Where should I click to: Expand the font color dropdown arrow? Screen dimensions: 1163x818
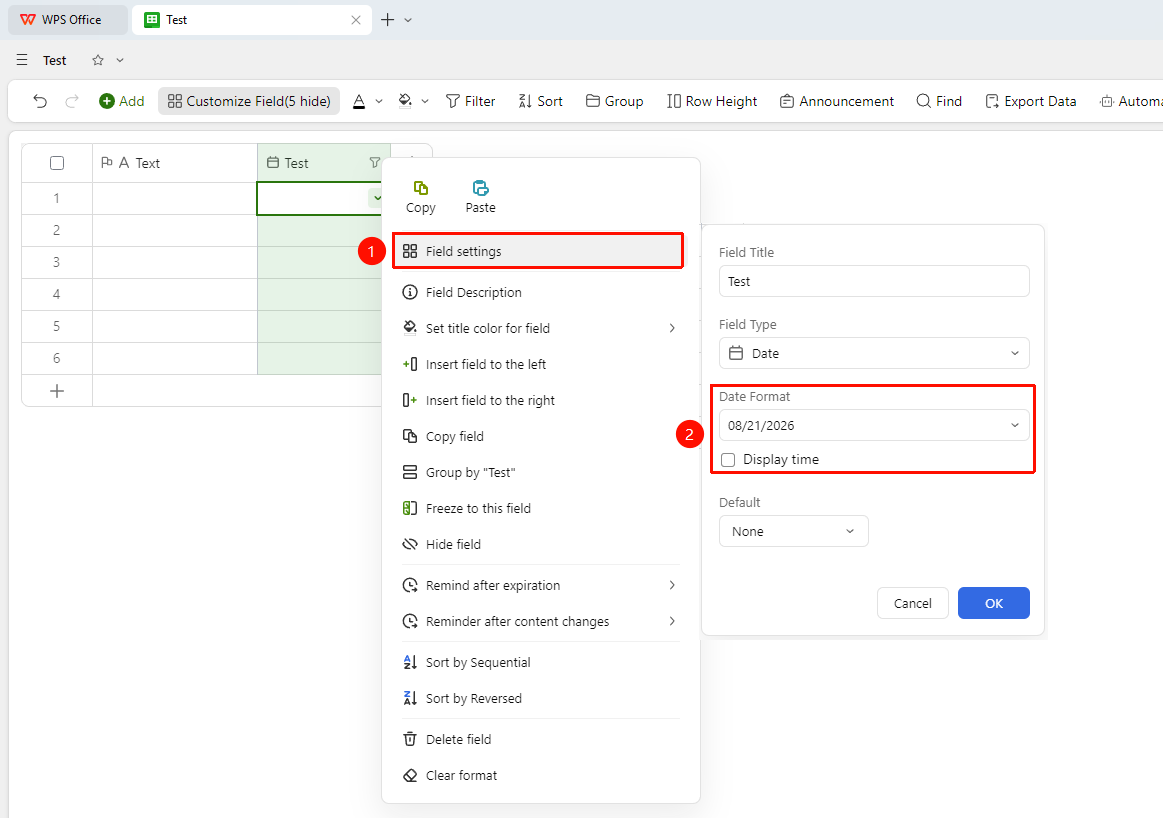point(379,102)
